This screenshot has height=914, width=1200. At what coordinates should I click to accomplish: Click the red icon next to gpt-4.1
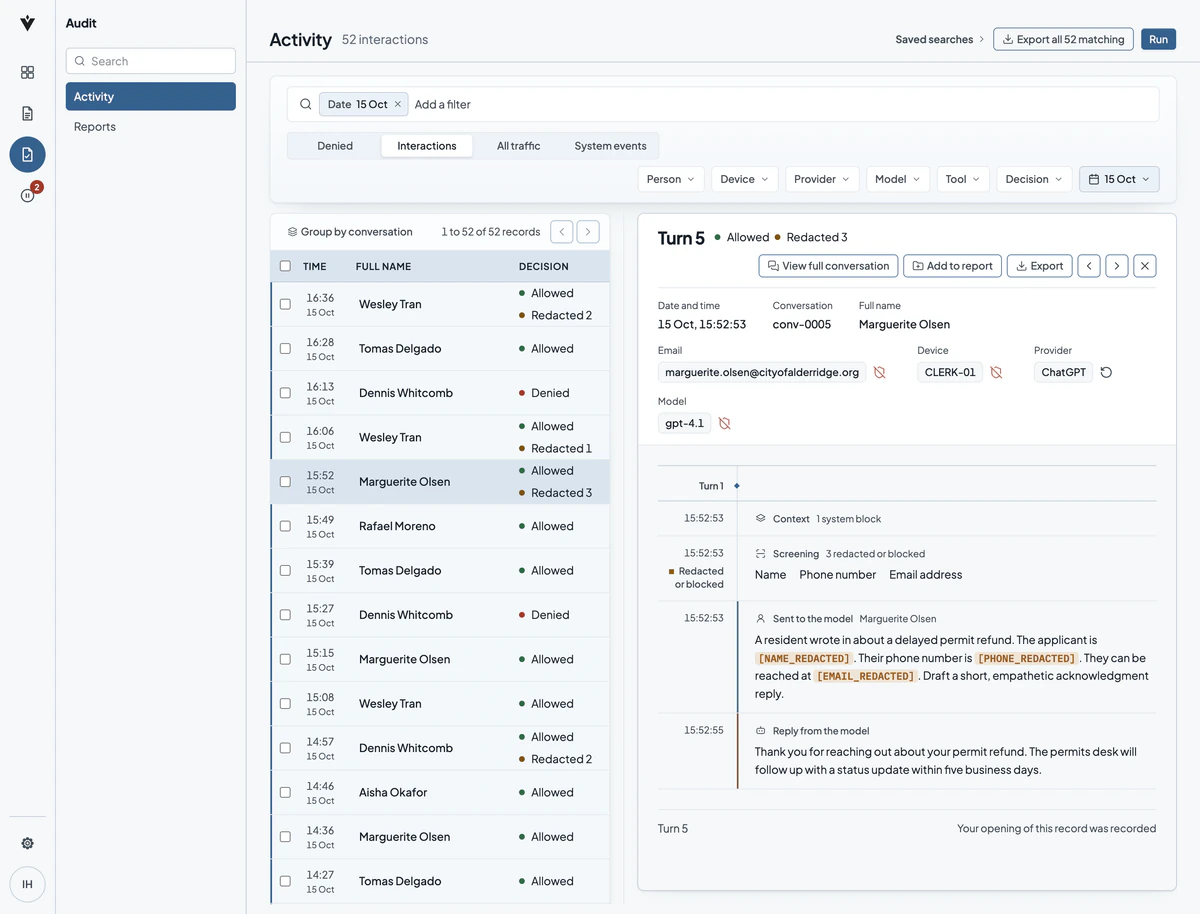tap(725, 423)
